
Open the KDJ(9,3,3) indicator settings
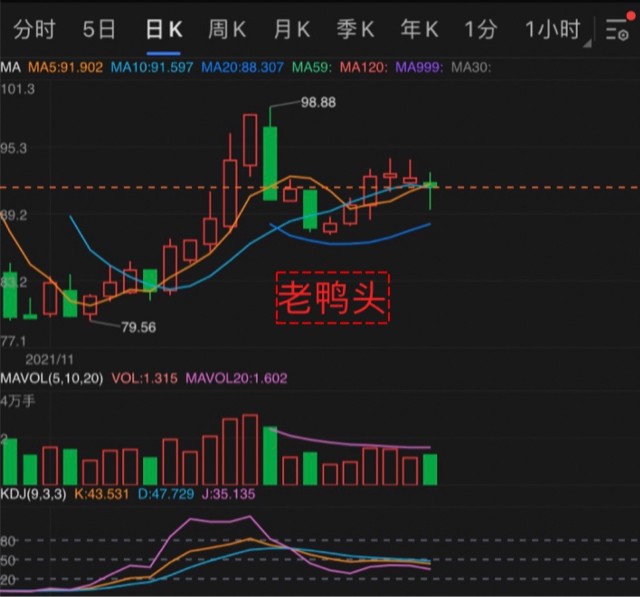click(36, 492)
